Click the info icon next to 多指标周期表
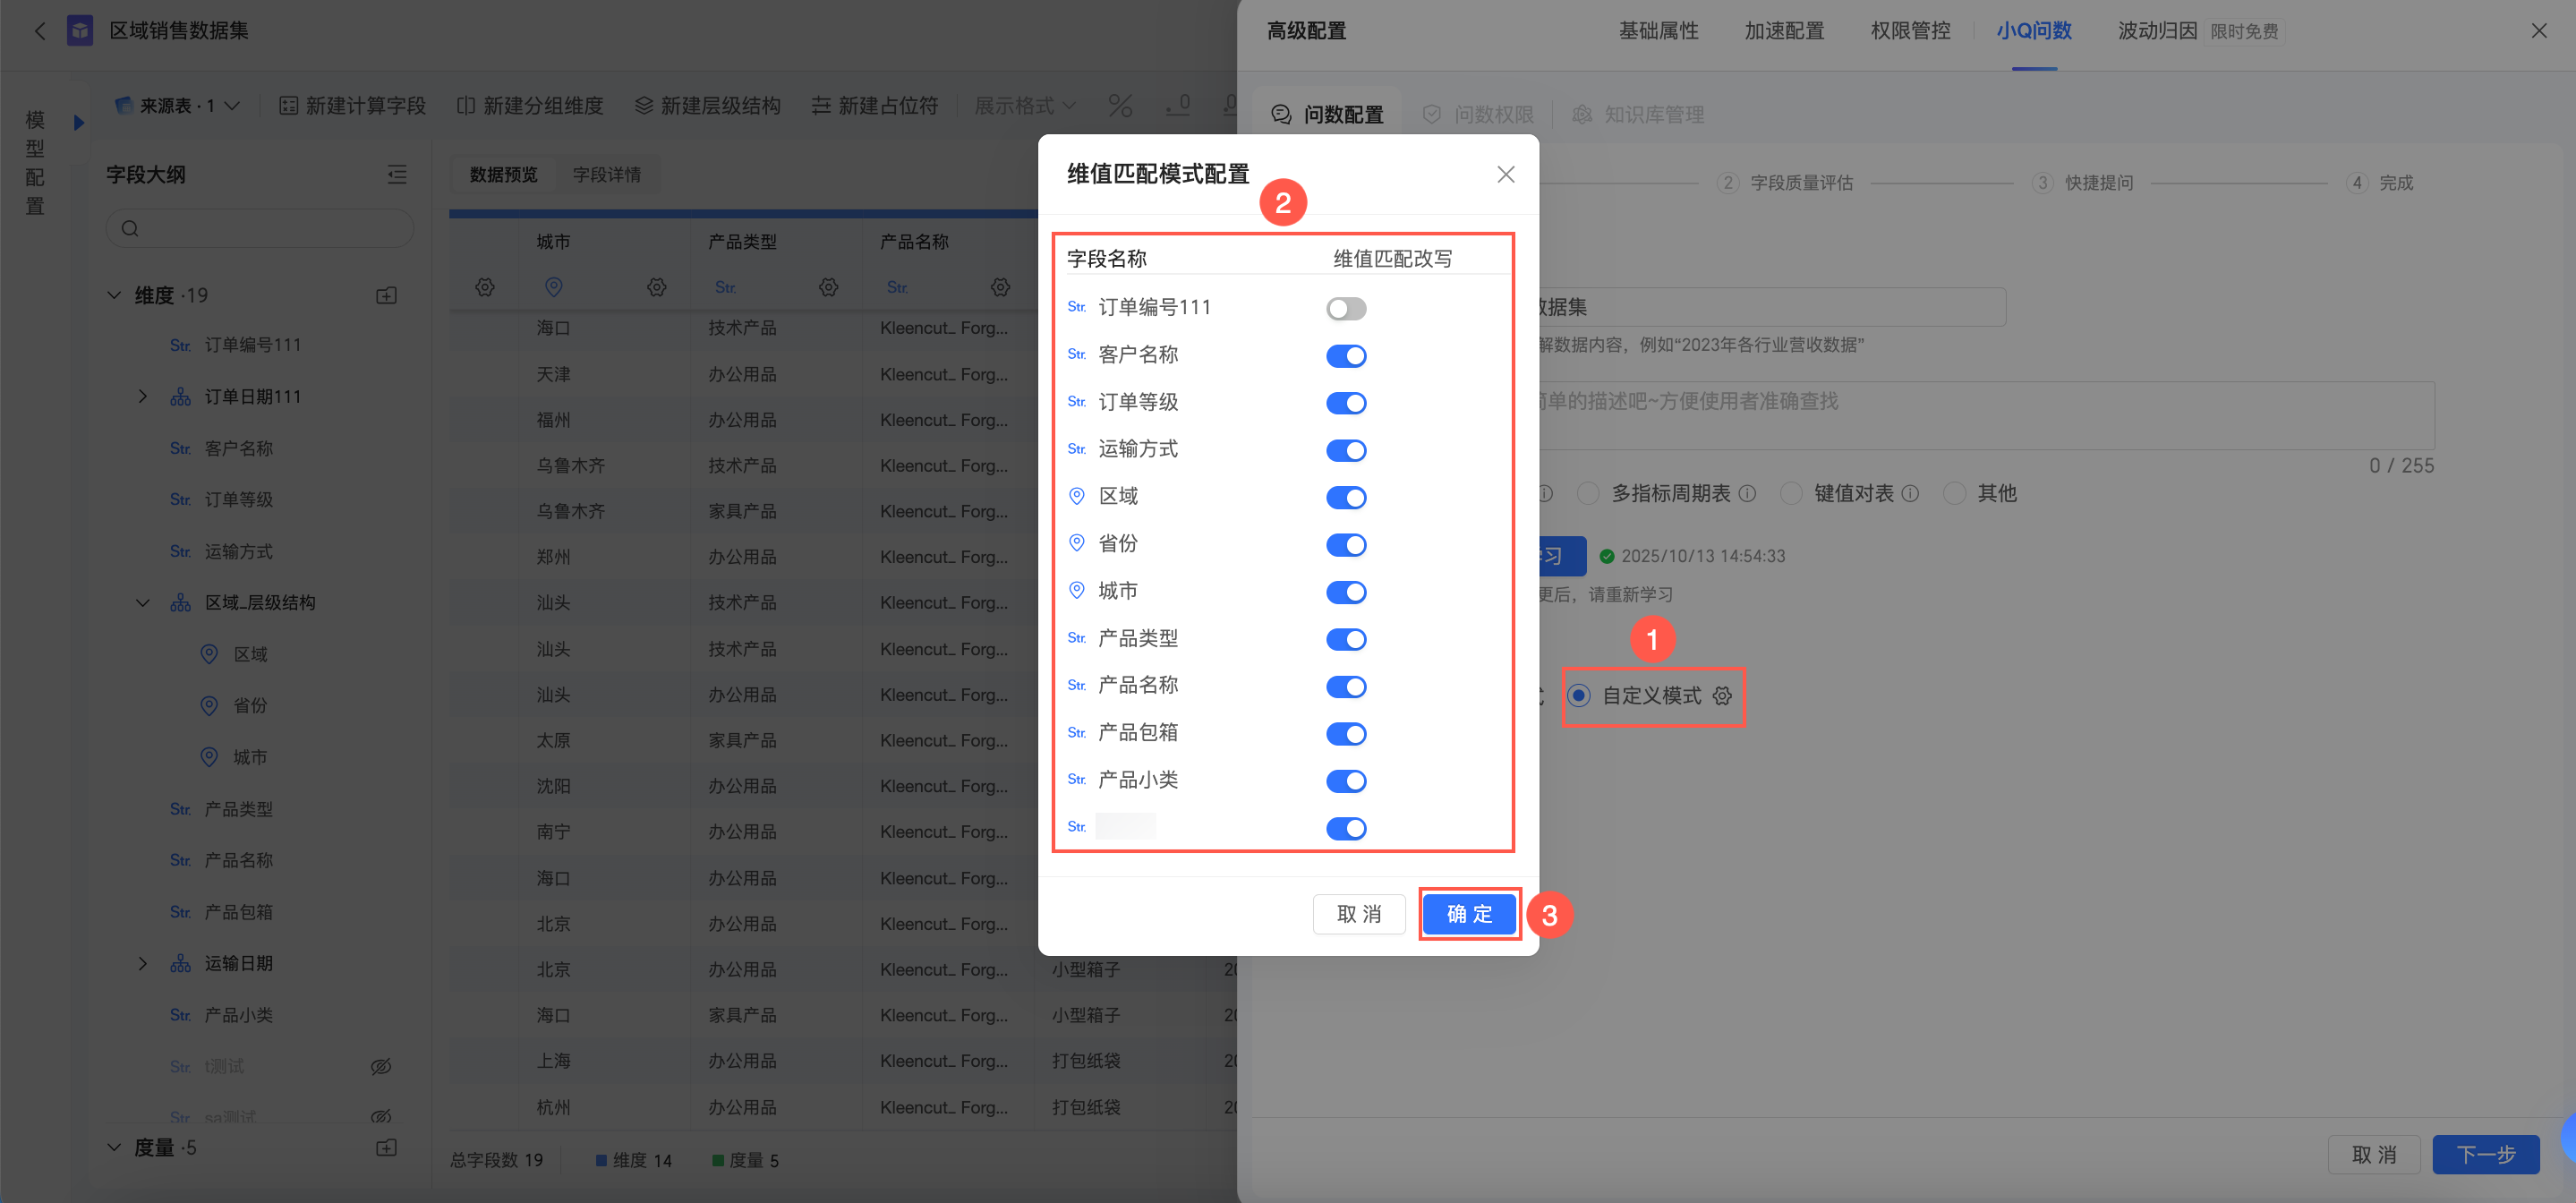This screenshot has height=1203, width=2576. (x=1747, y=494)
